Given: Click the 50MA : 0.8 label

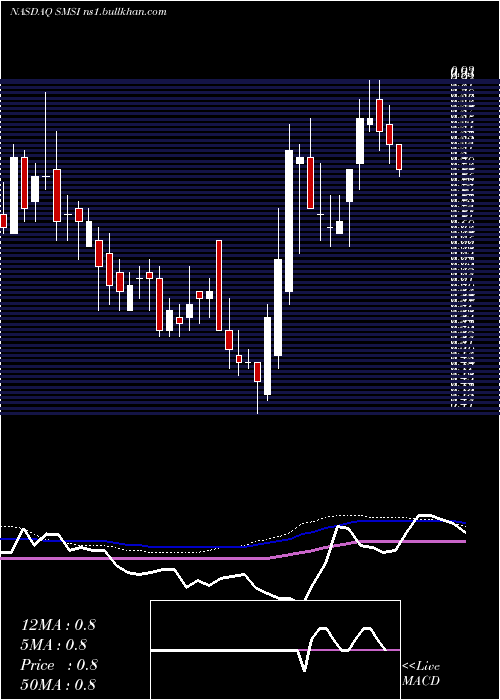Looking at the screenshot, I should click(x=58, y=685).
